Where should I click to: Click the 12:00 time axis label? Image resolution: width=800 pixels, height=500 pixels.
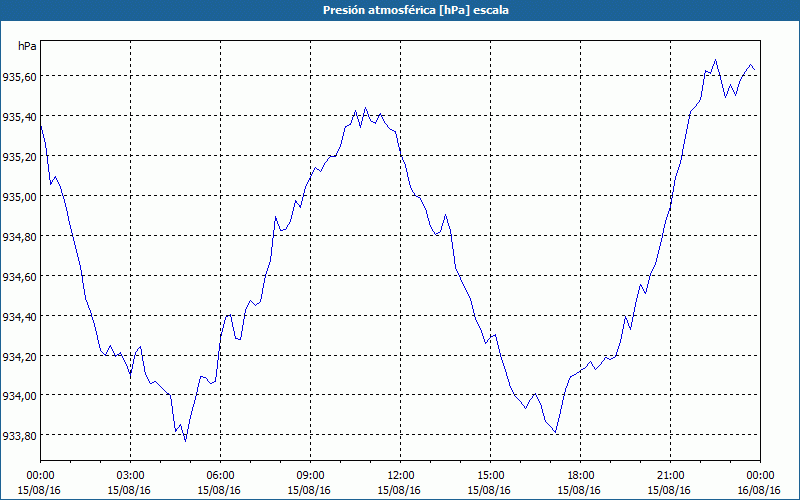[x=401, y=476]
